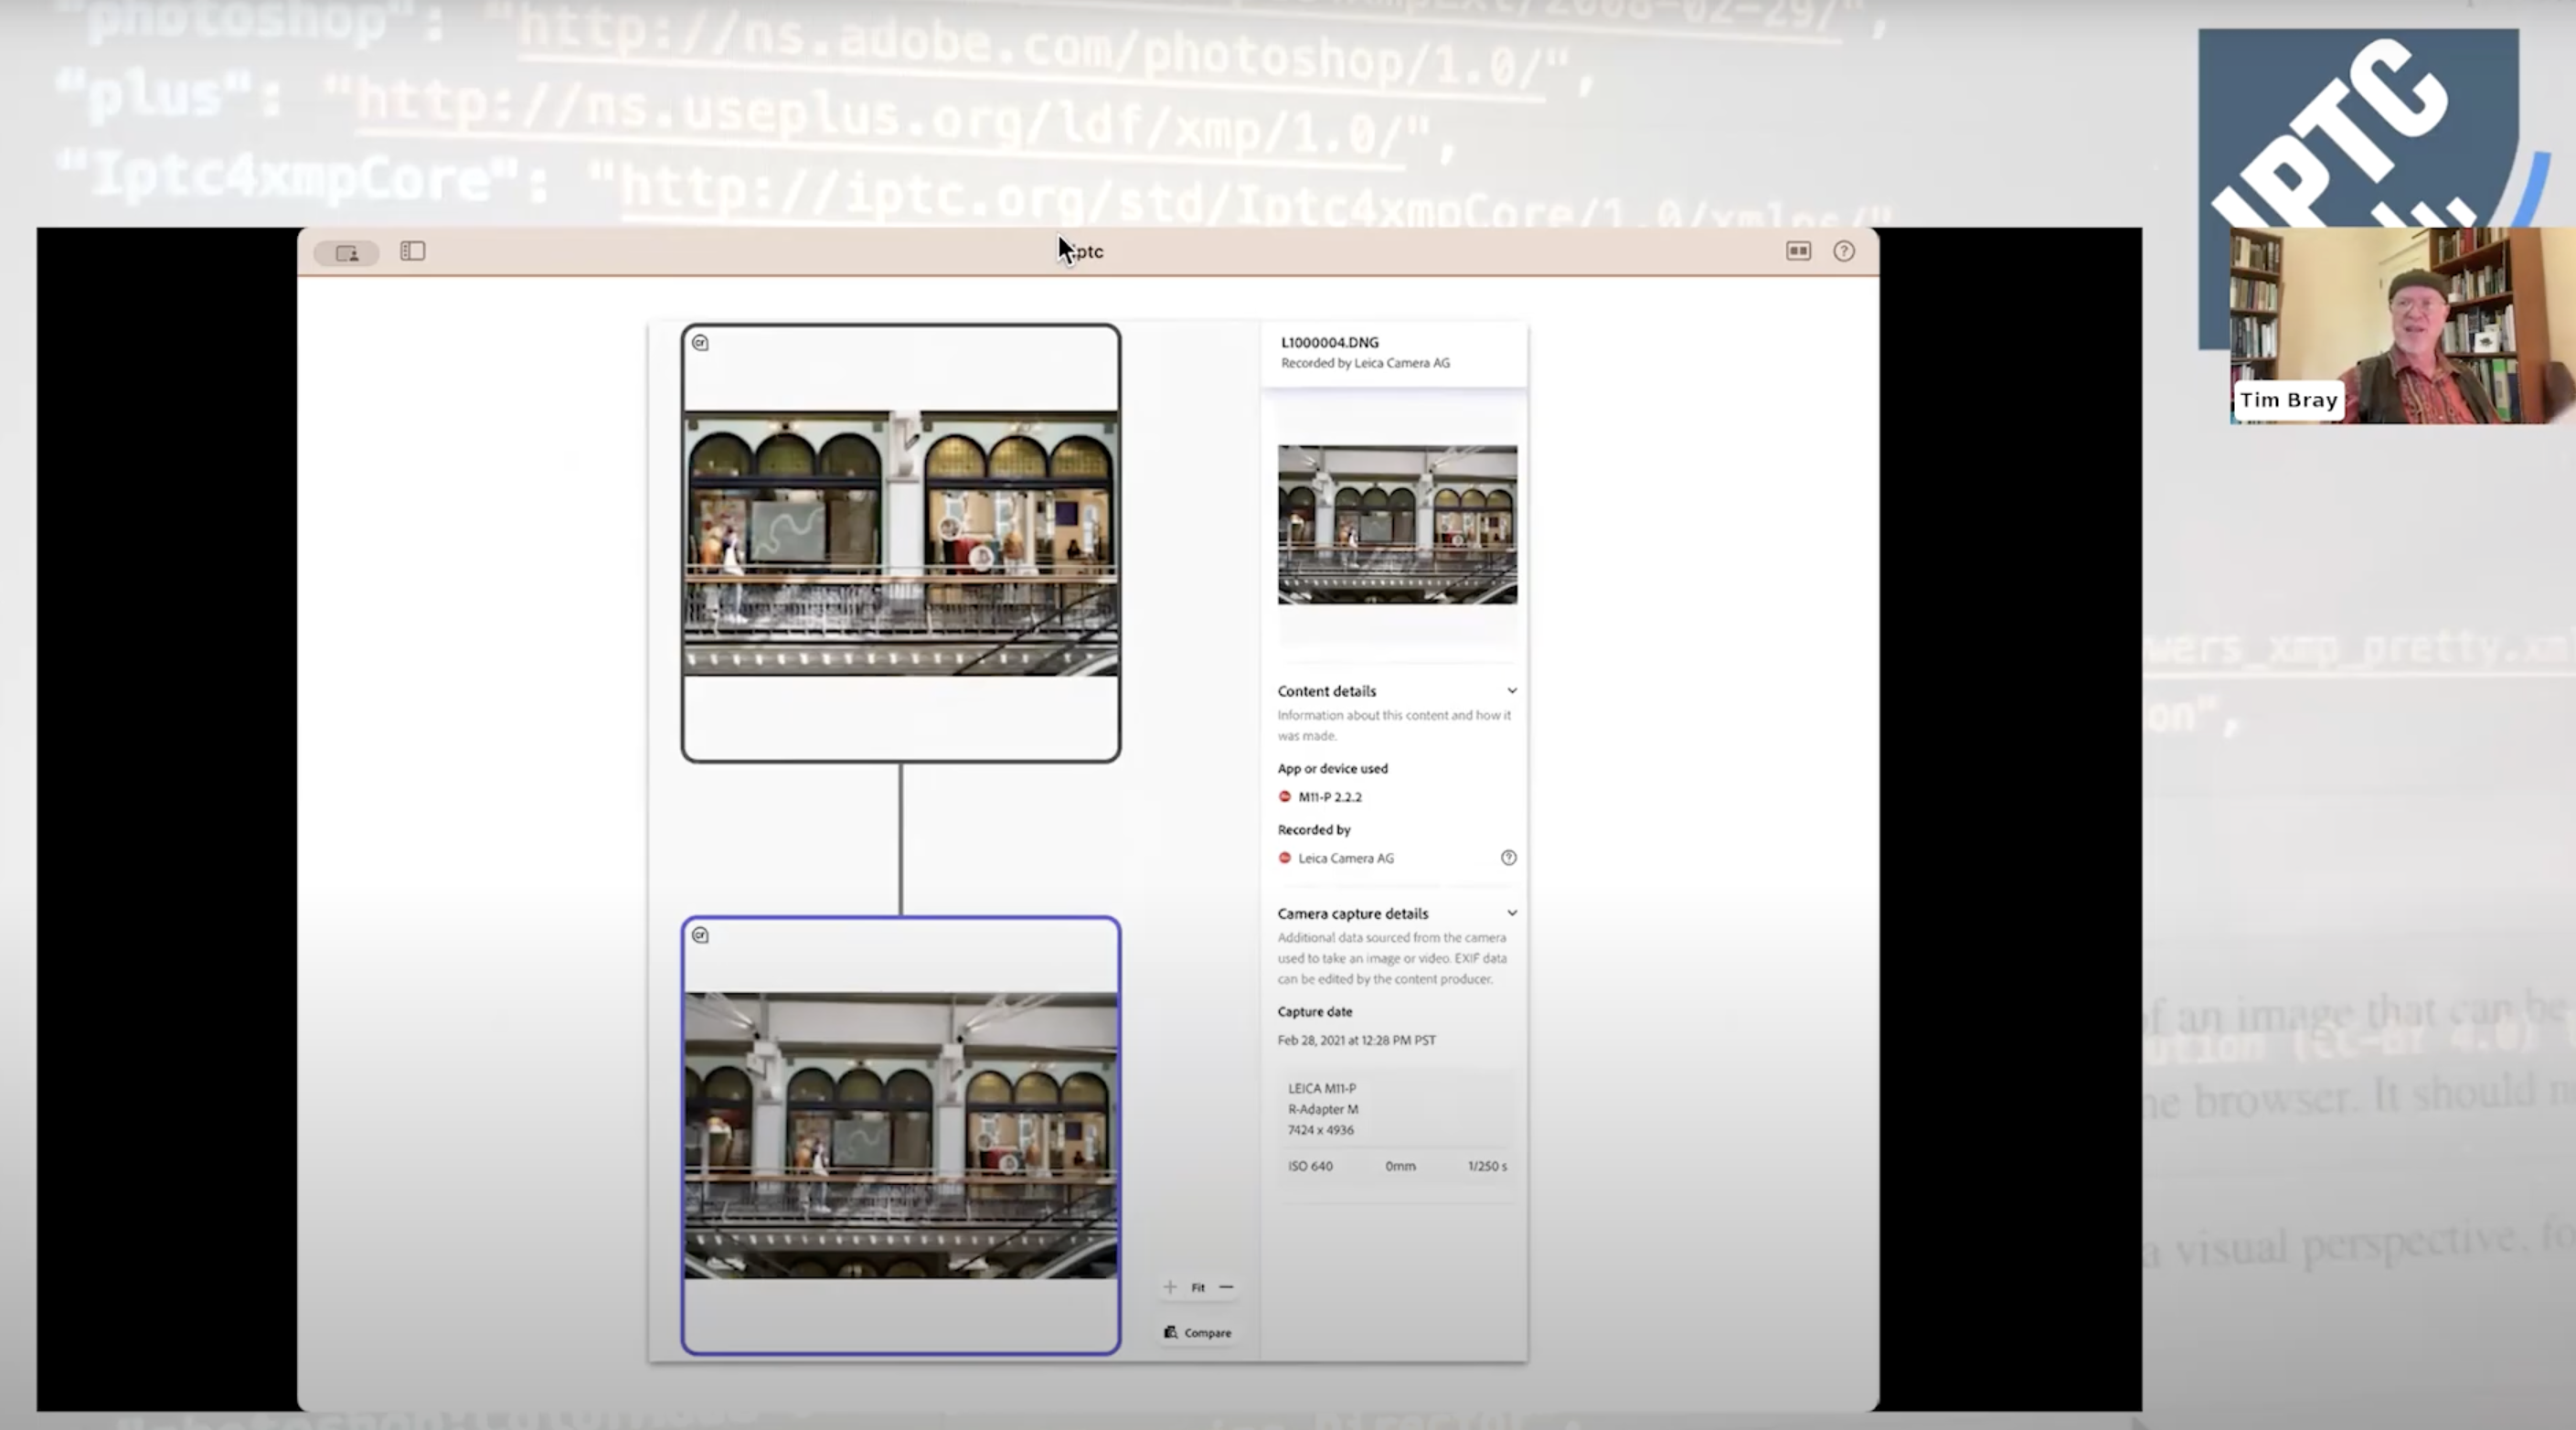This screenshot has width=2576, height=1430.
Task: Toggle the sidebar panel icon
Action: tap(413, 251)
